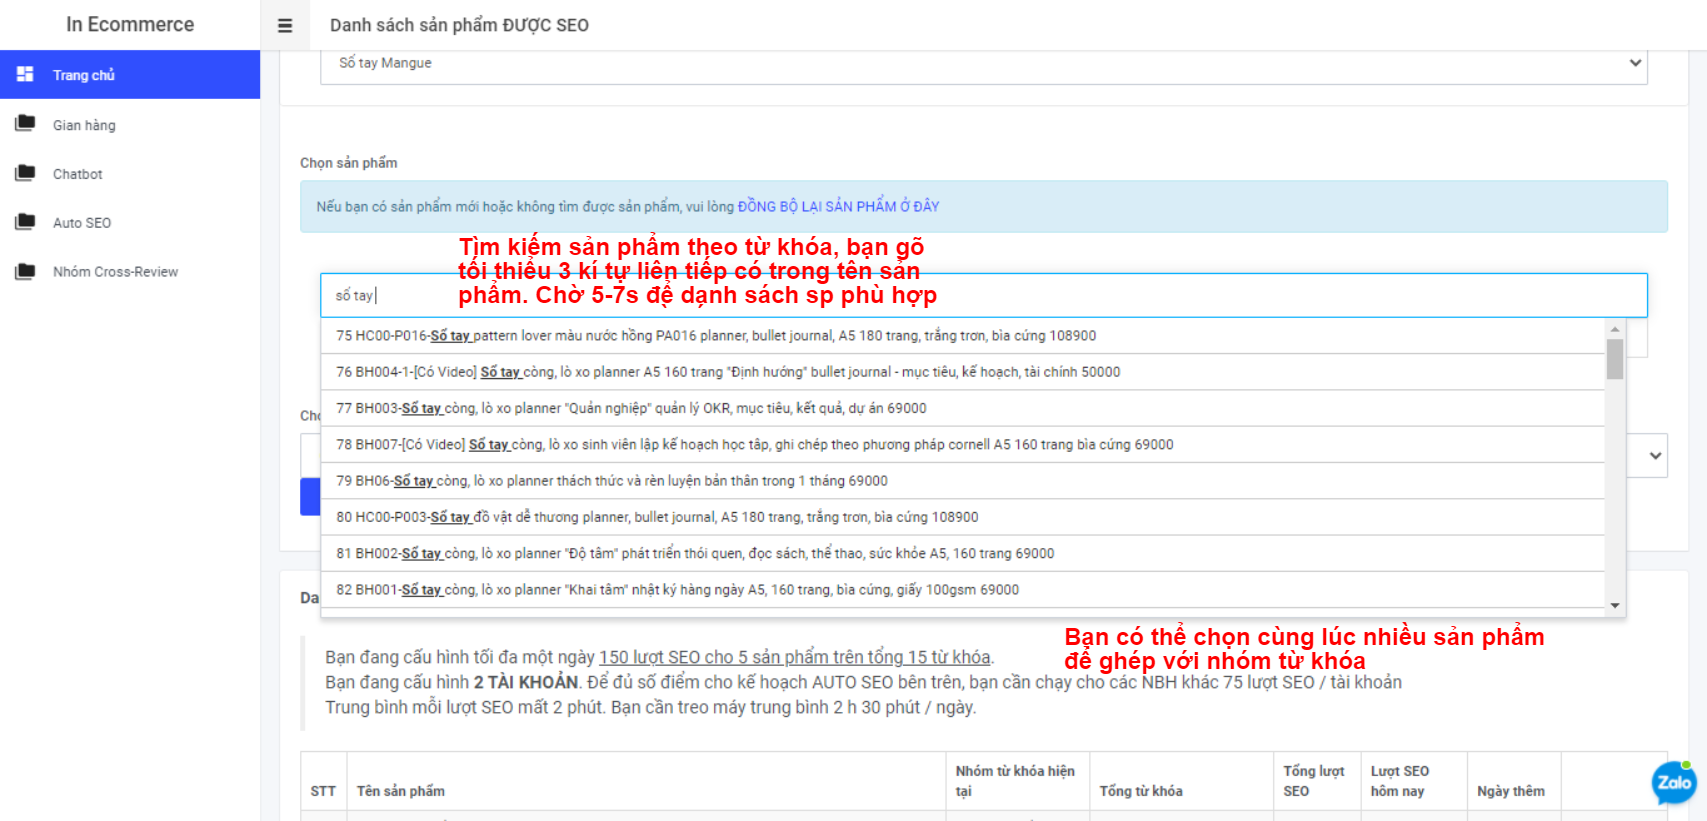Click 150 lượt SEO cho 5 sản phẩm text

pyautogui.click(x=795, y=657)
